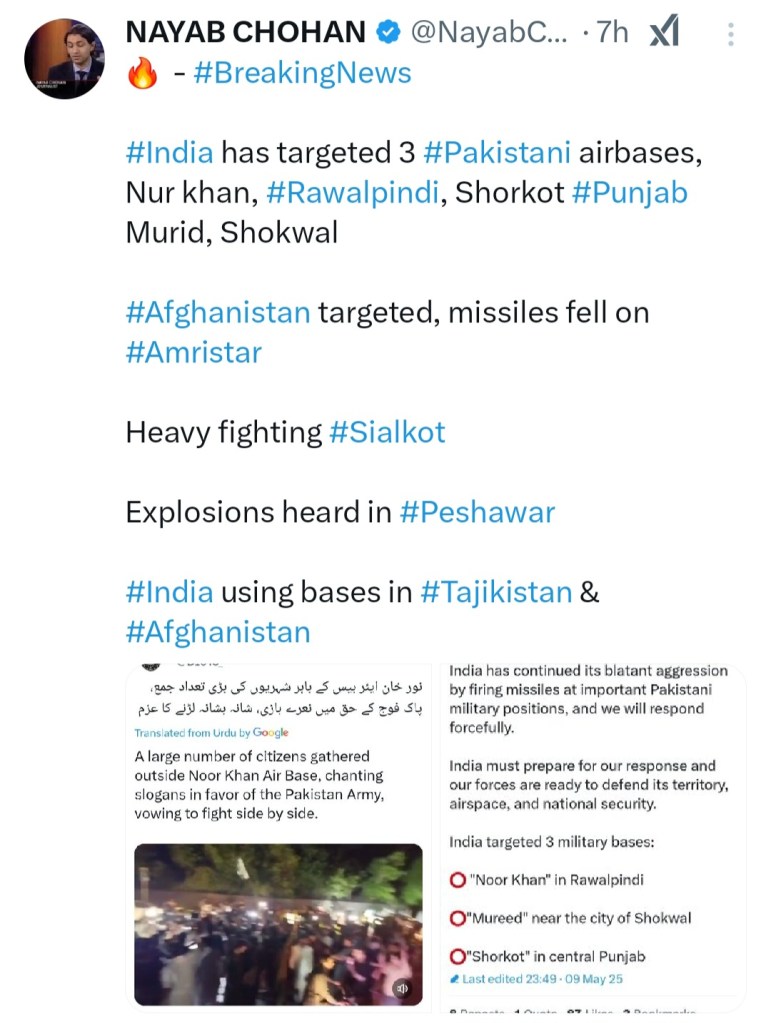Open the #Amristar hashtag
Screen dimensions: 771x1023
pos(194,352)
